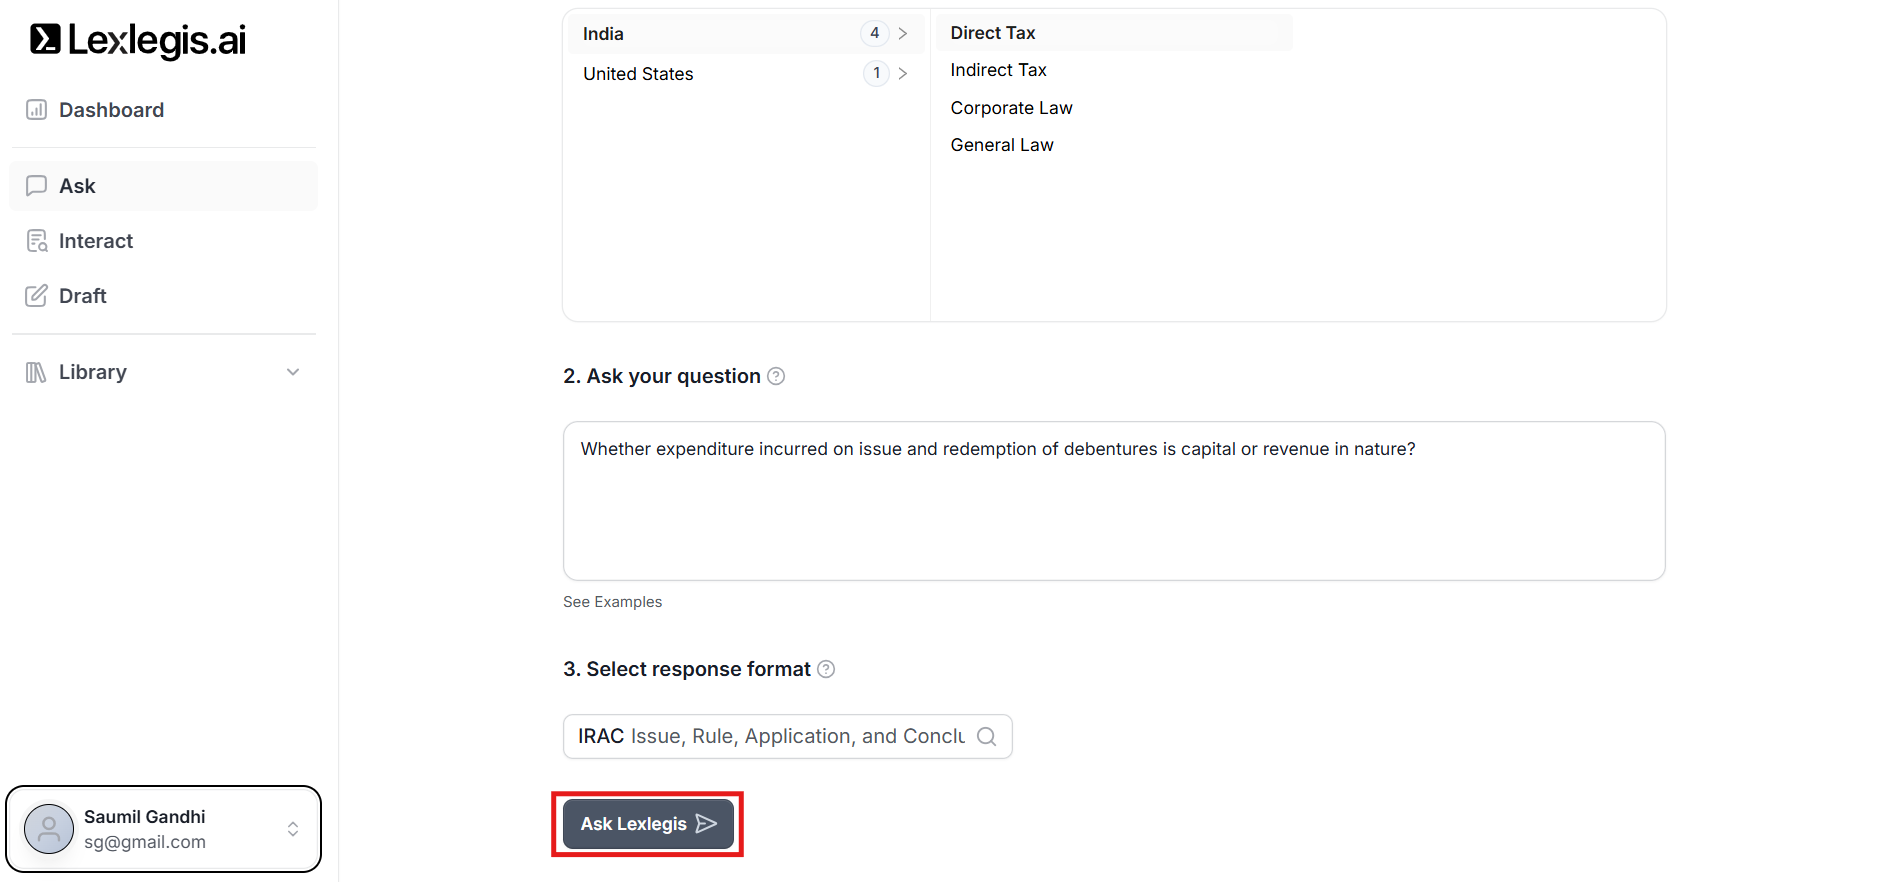Select Indirect Tax category
Screen dimensions: 1882x882
998,70
